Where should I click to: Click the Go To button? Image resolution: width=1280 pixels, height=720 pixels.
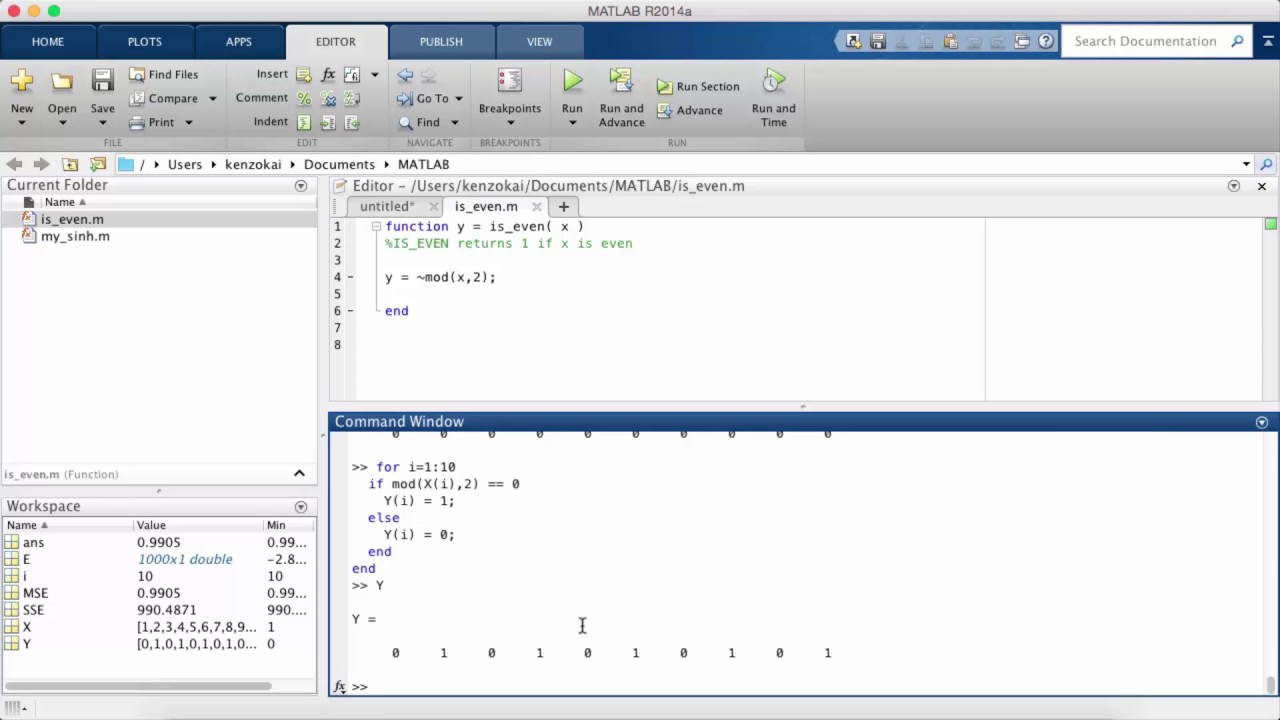click(423, 98)
